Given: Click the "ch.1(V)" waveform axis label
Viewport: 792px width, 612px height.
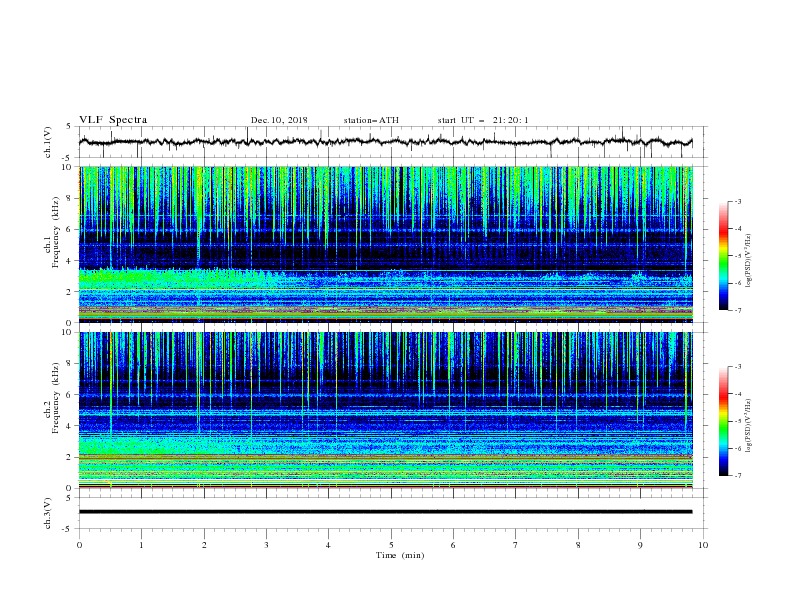Looking at the screenshot, I should 48,142.
